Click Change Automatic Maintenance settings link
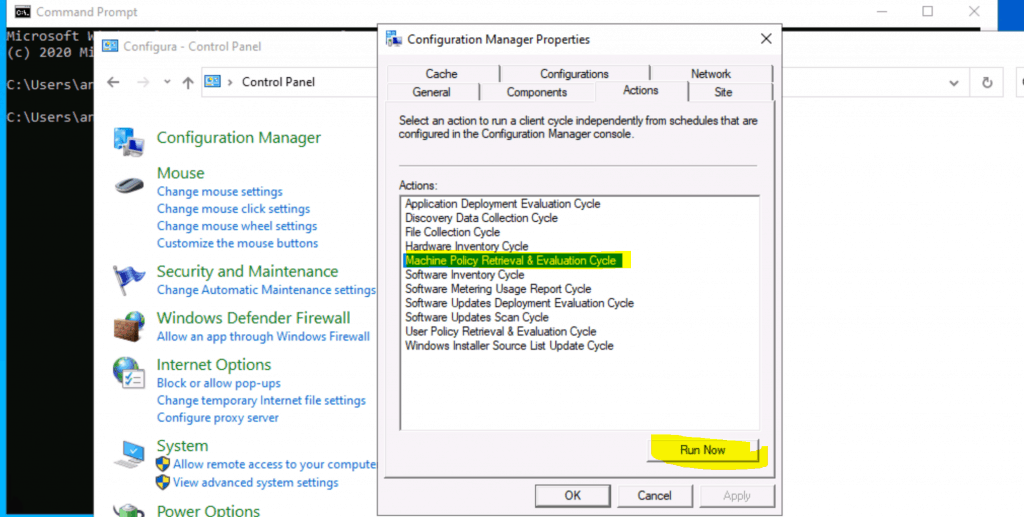This screenshot has height=517, width=1024. tap(266, 290)
